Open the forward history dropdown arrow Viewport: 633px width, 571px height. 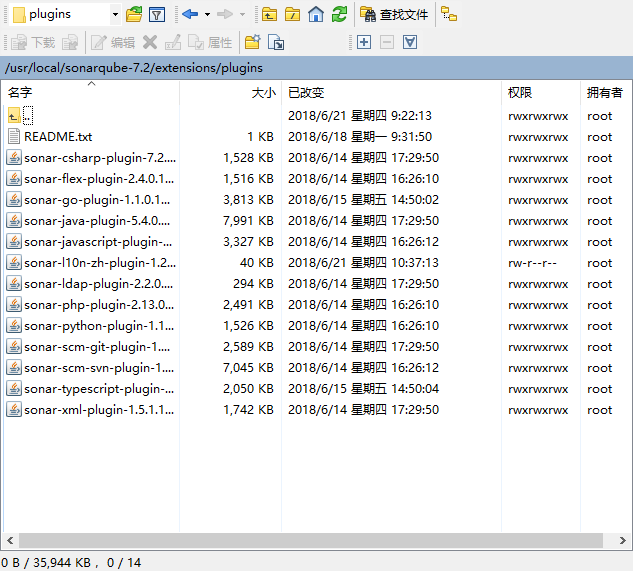(243, 15)
